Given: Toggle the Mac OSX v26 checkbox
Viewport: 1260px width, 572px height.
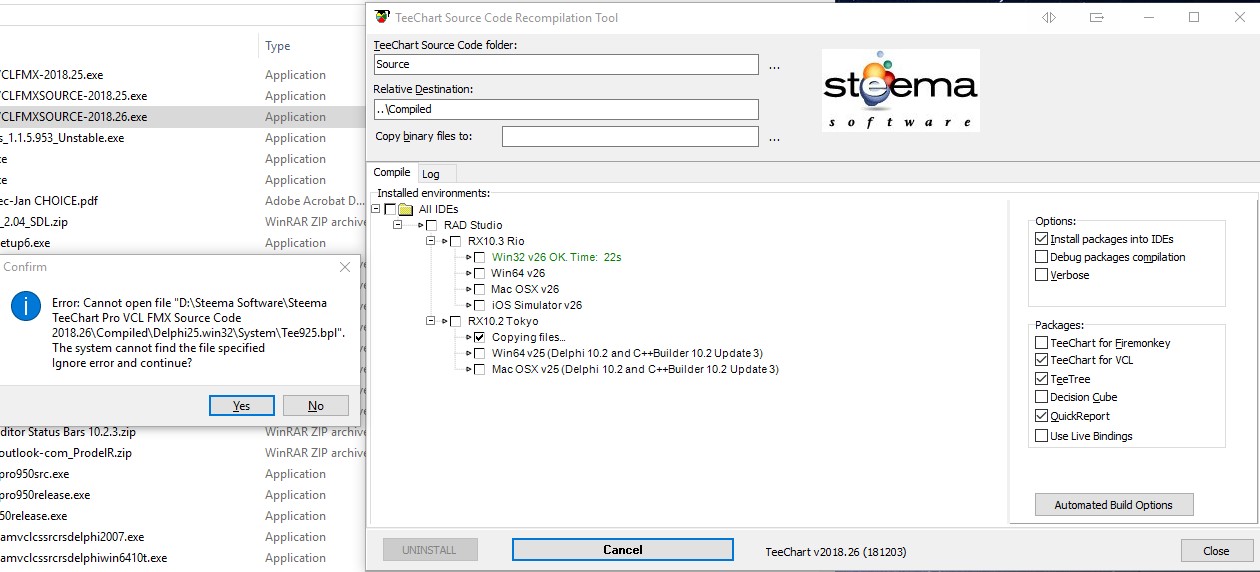Looking at the screenshot, I should pyautogui.click(x=479, y=289).
